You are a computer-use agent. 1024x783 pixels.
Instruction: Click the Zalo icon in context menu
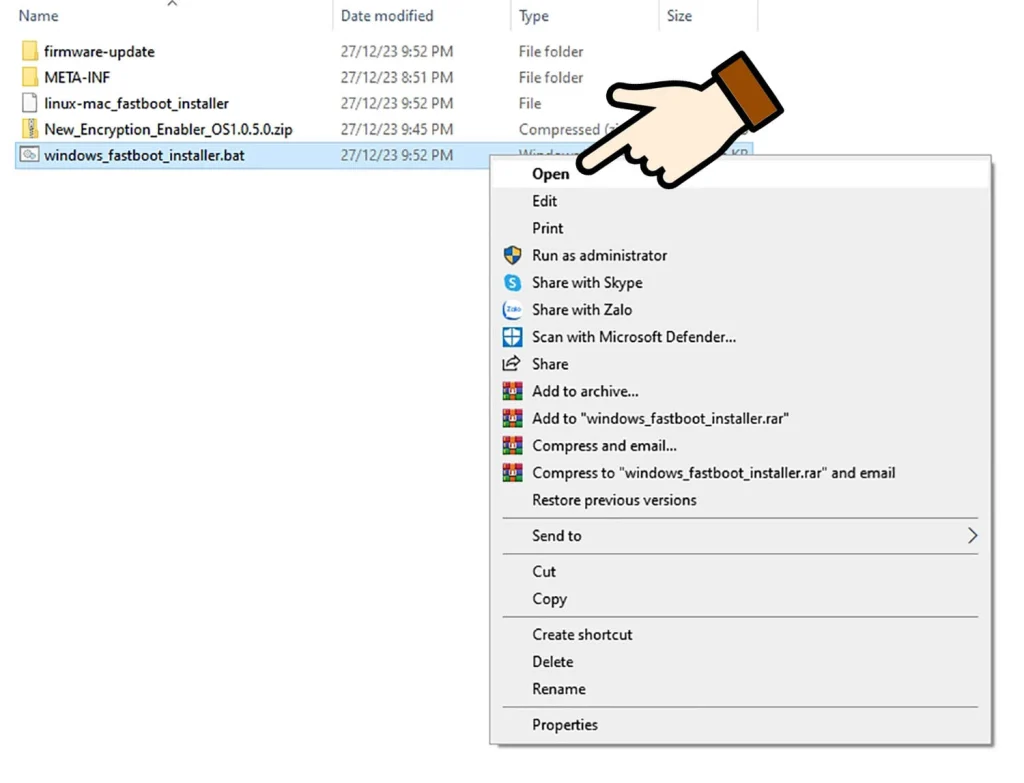point(512,310)
